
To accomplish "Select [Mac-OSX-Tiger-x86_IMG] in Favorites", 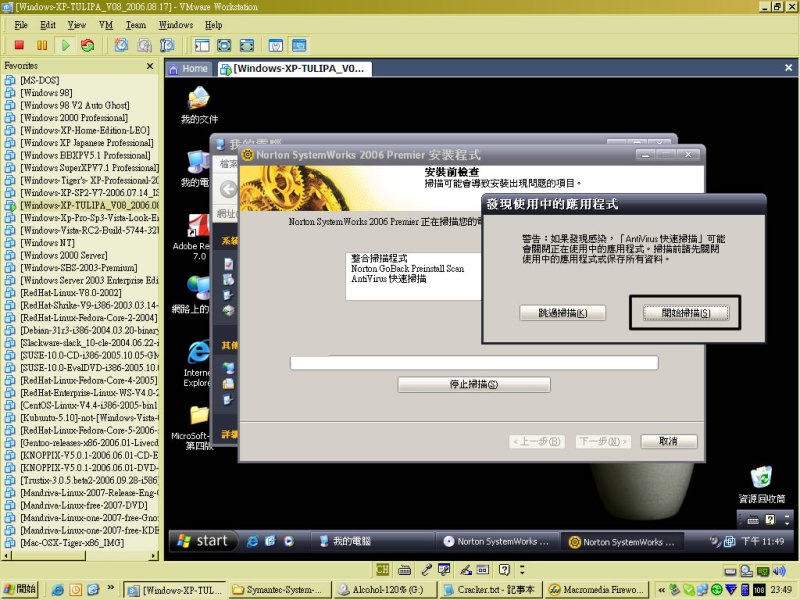I will [x=72, y=543].
